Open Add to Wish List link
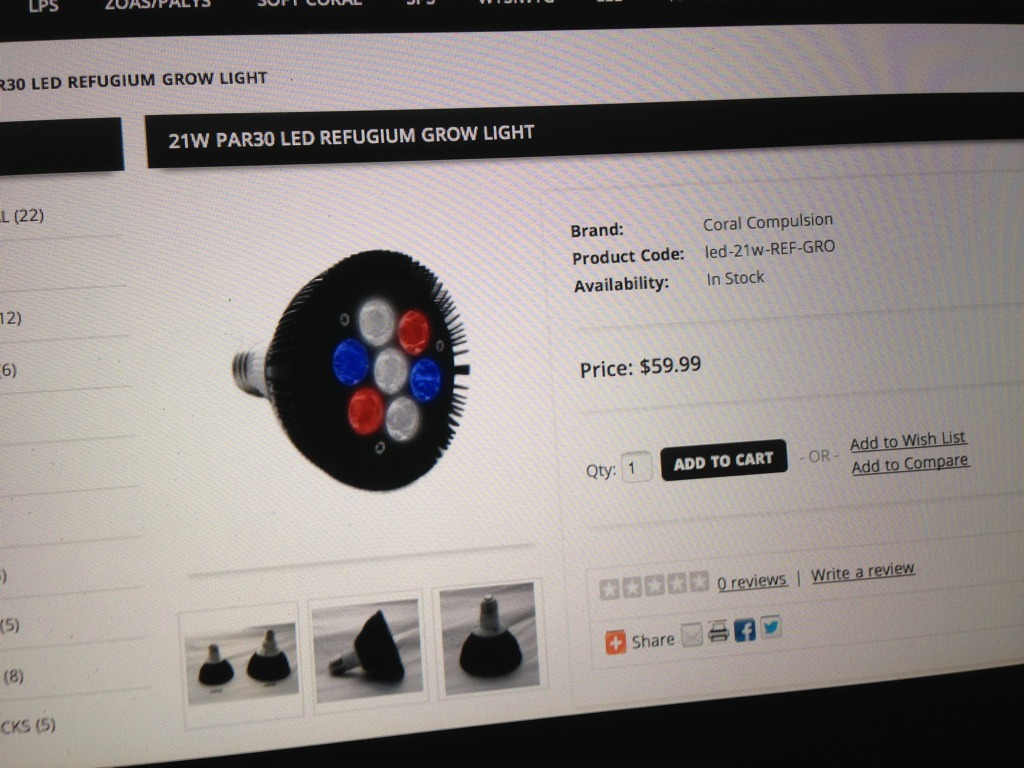The image size is (1024, 768). (908, 441)
